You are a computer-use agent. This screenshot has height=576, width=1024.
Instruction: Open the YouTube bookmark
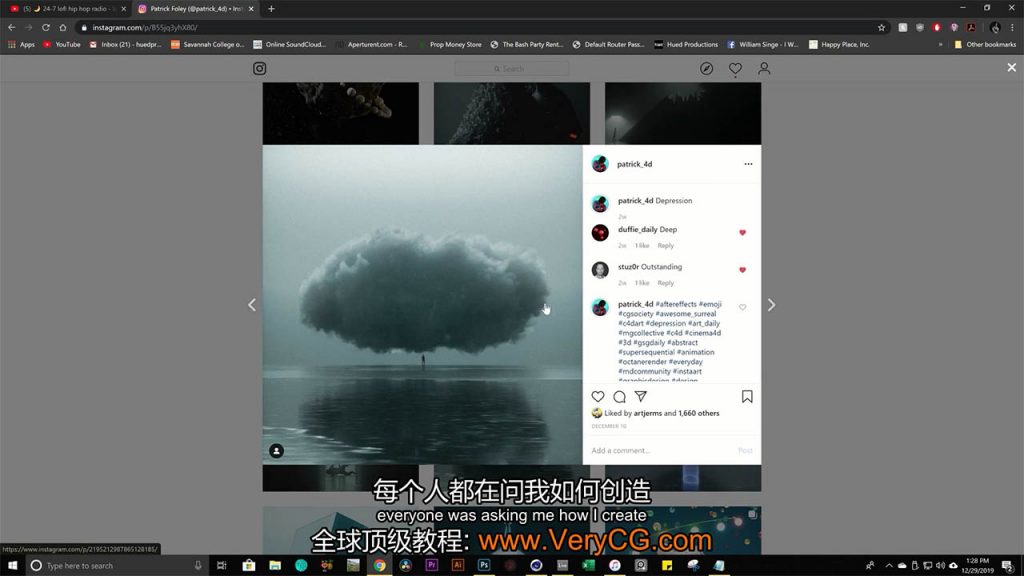pos(62,44)
